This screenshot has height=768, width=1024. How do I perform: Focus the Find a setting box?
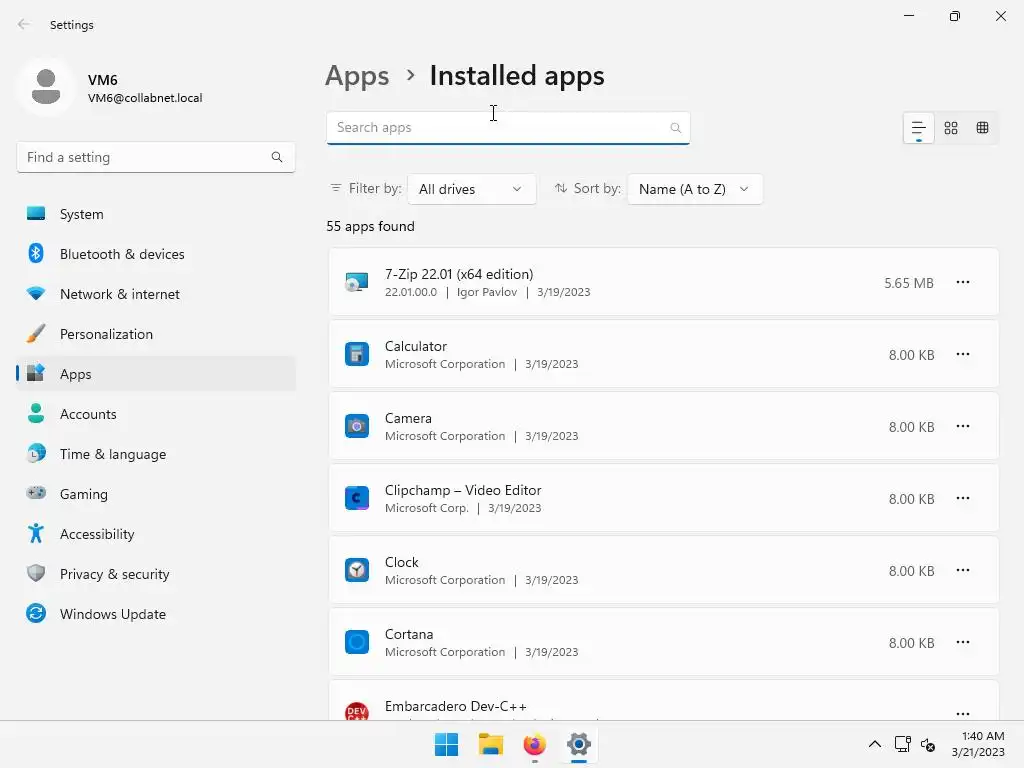click(x=145, y=157)
